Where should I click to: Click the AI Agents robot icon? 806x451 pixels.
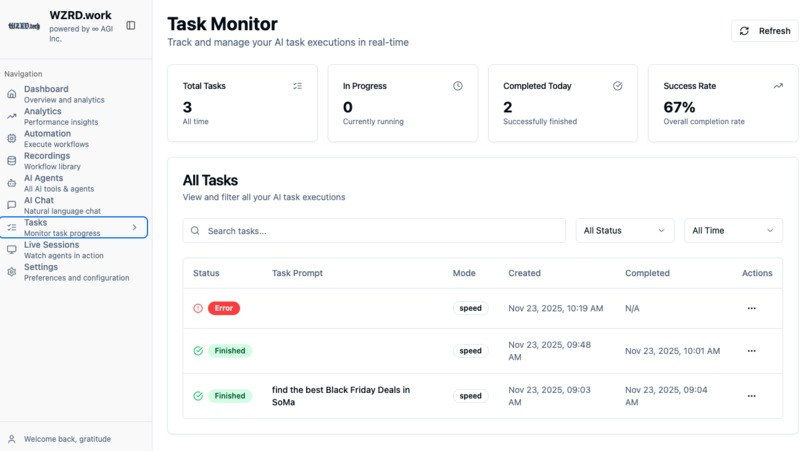pos(12,183)
